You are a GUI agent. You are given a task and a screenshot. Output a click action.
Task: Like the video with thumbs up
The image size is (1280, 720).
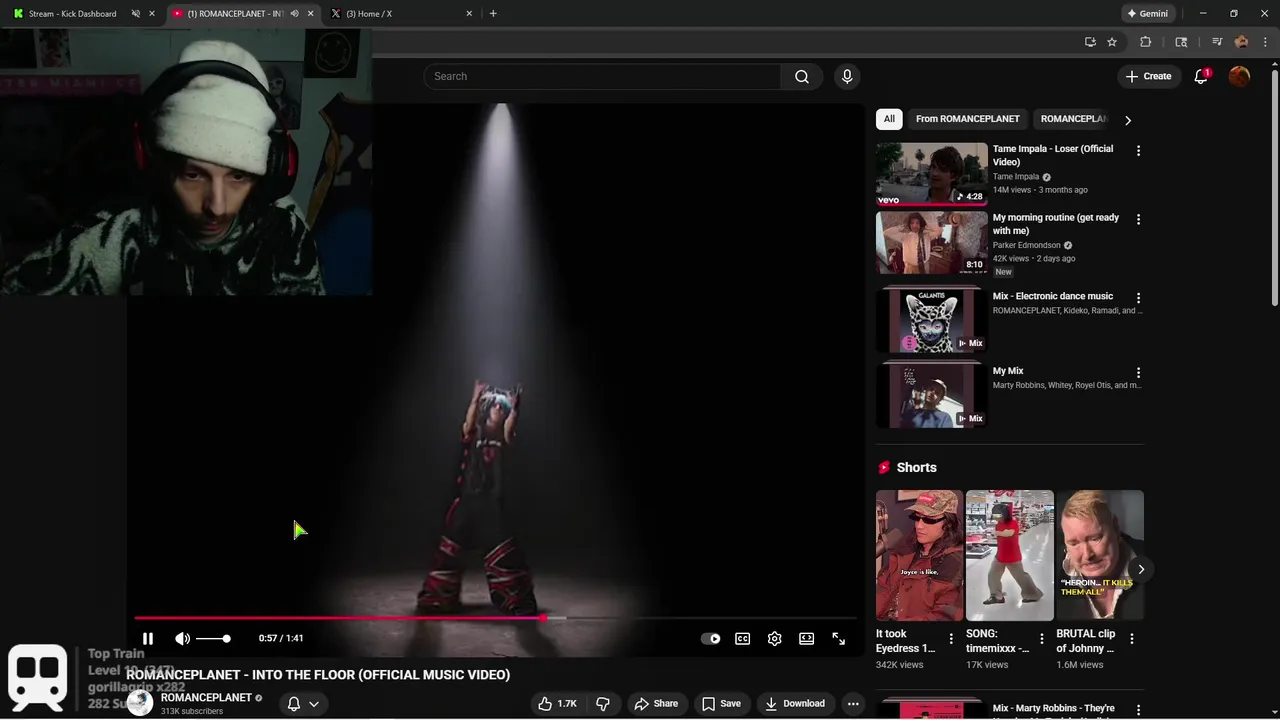pos(558,704)
